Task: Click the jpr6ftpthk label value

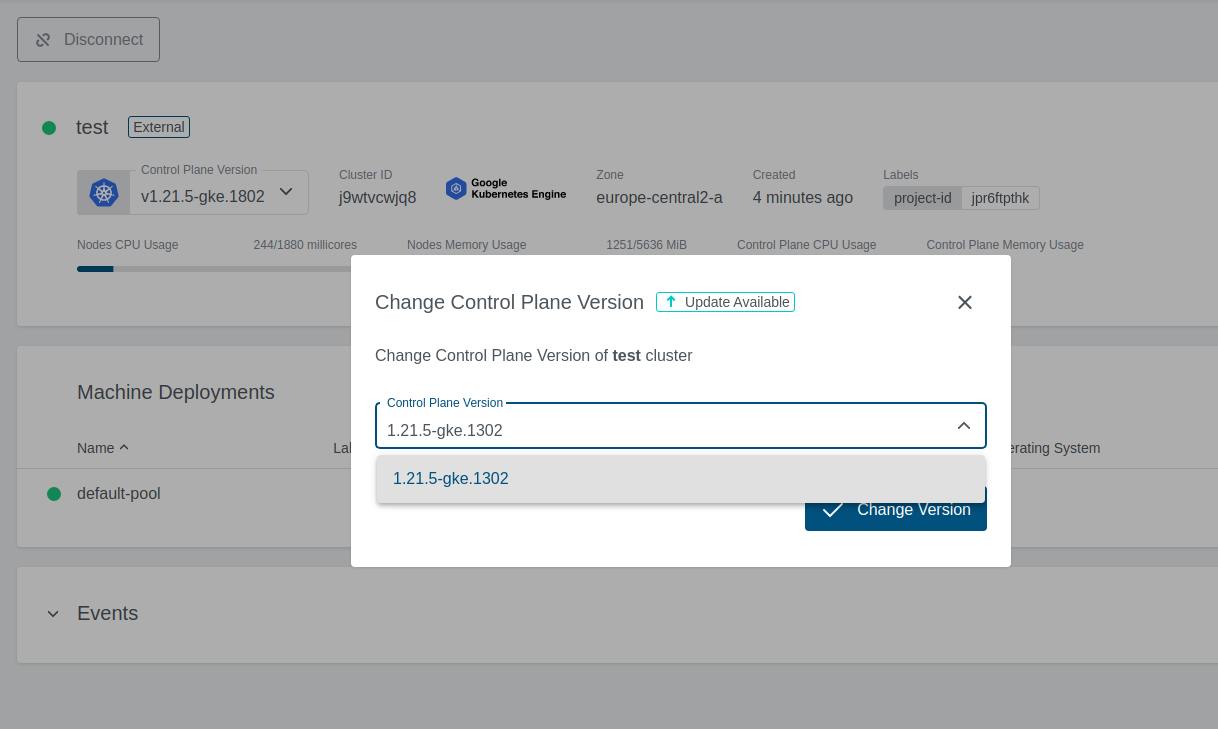Action: click(x=1000, y=198)
